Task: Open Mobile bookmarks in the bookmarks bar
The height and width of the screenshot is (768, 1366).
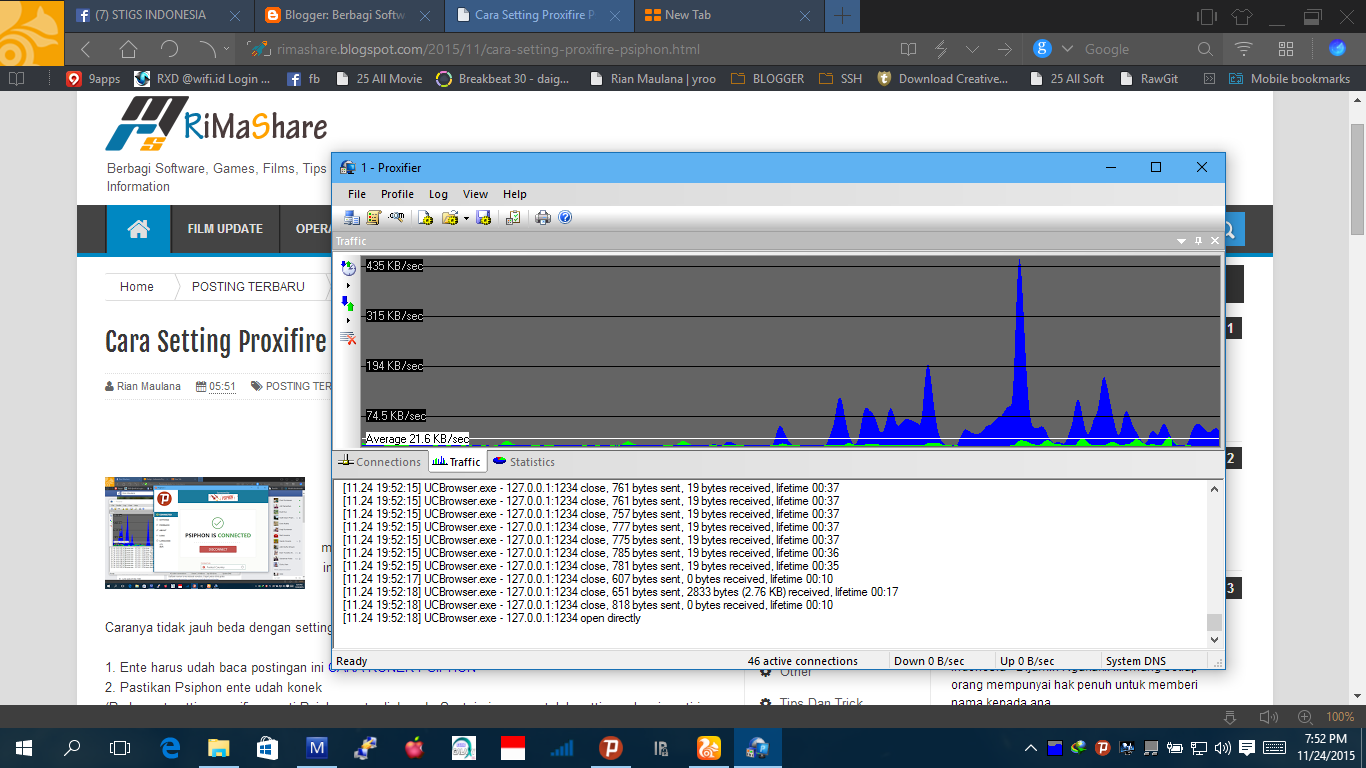Action: pyautogui.click(x=1290, y=79)
